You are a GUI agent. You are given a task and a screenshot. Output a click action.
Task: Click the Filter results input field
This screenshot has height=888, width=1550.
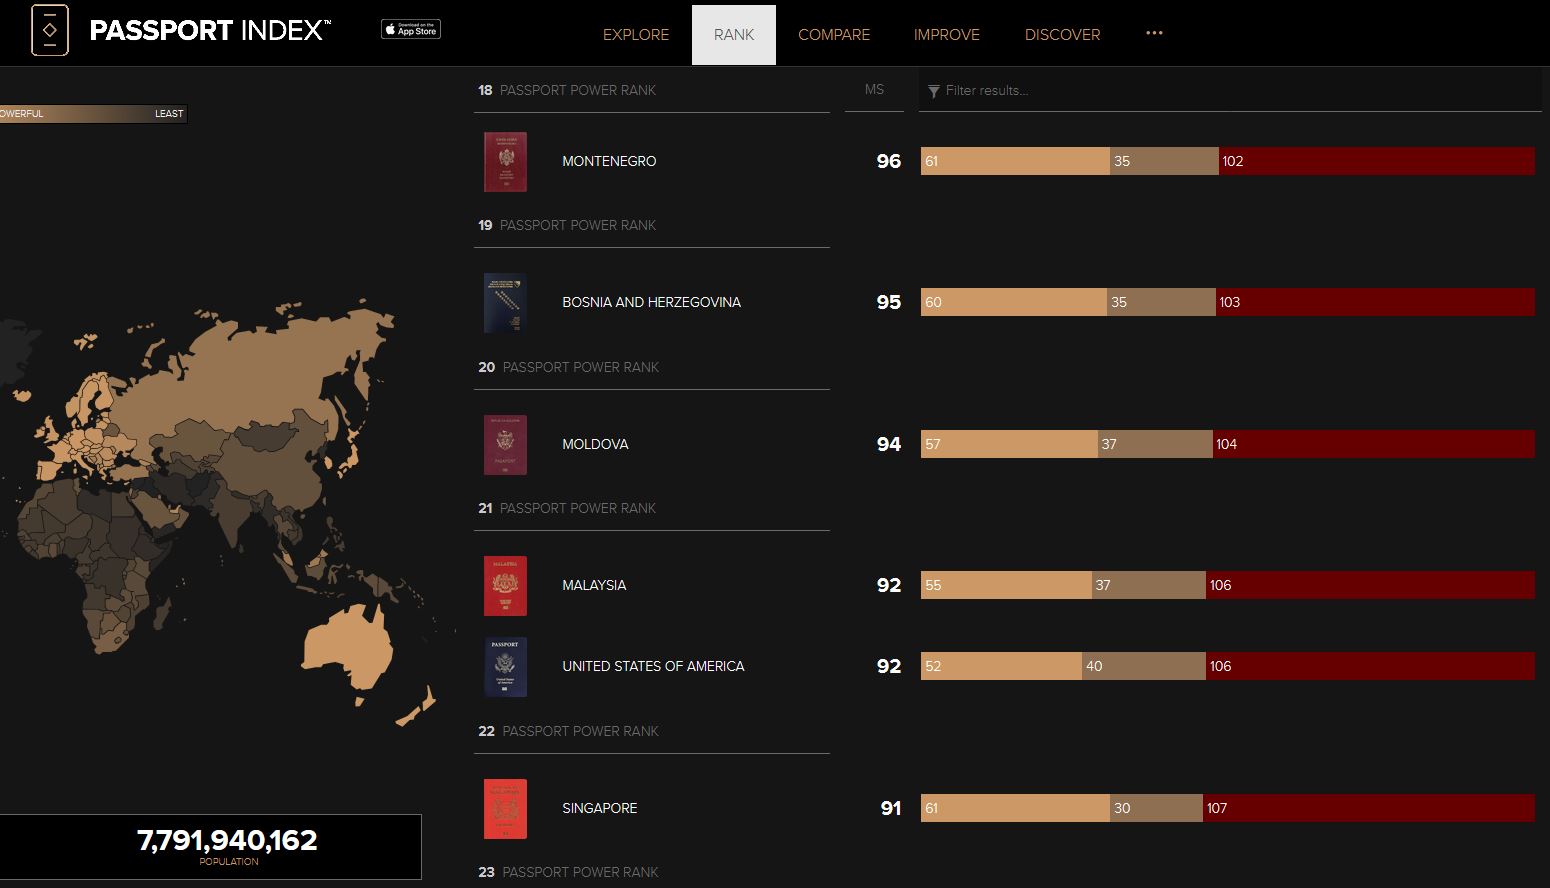(1230, 91)
